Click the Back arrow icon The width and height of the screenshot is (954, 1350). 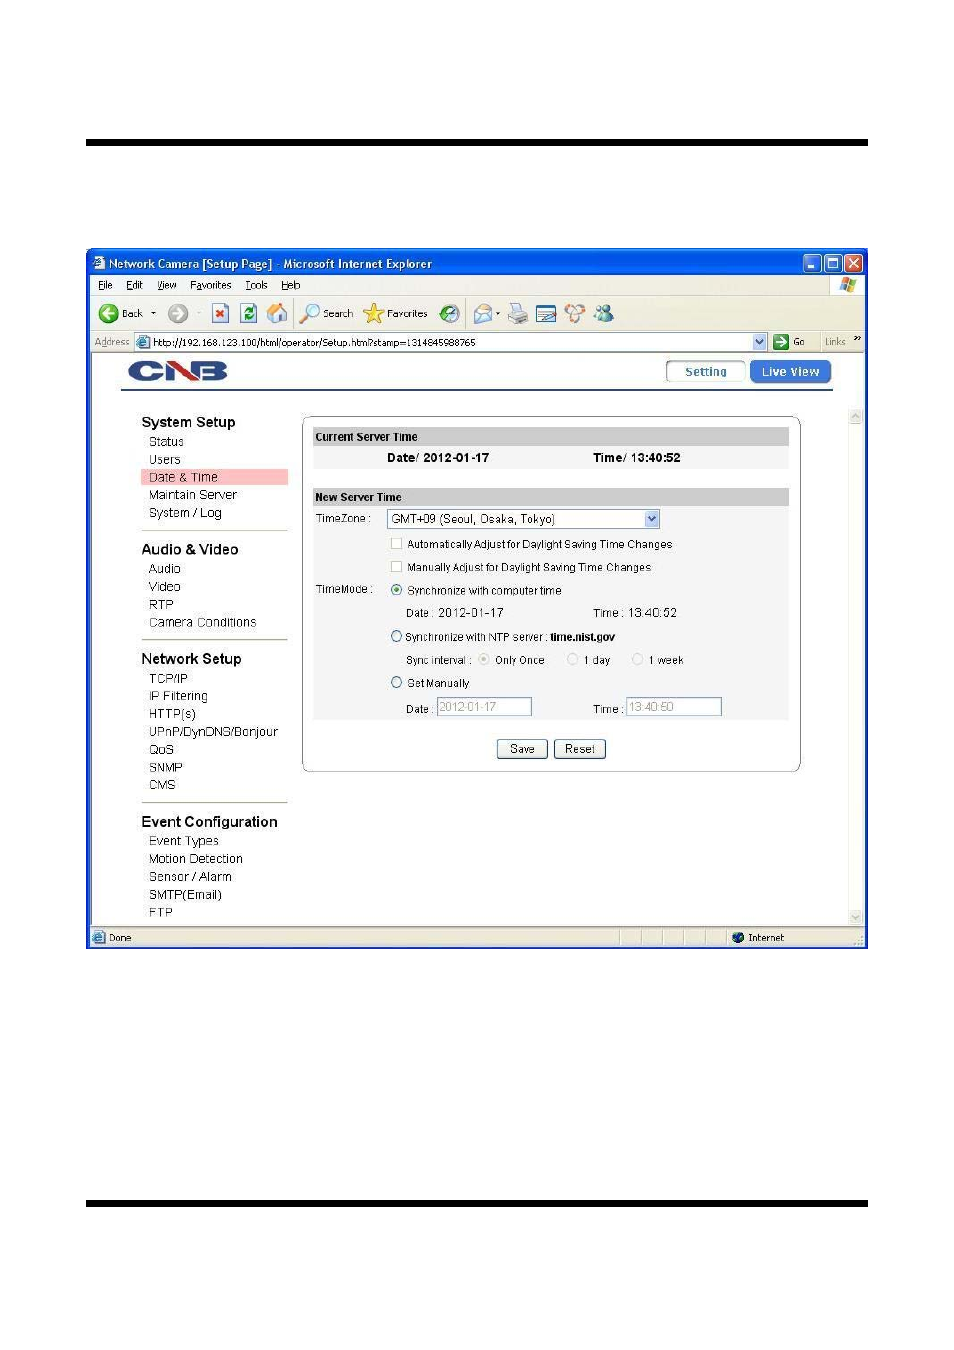[x=108, y=314]
